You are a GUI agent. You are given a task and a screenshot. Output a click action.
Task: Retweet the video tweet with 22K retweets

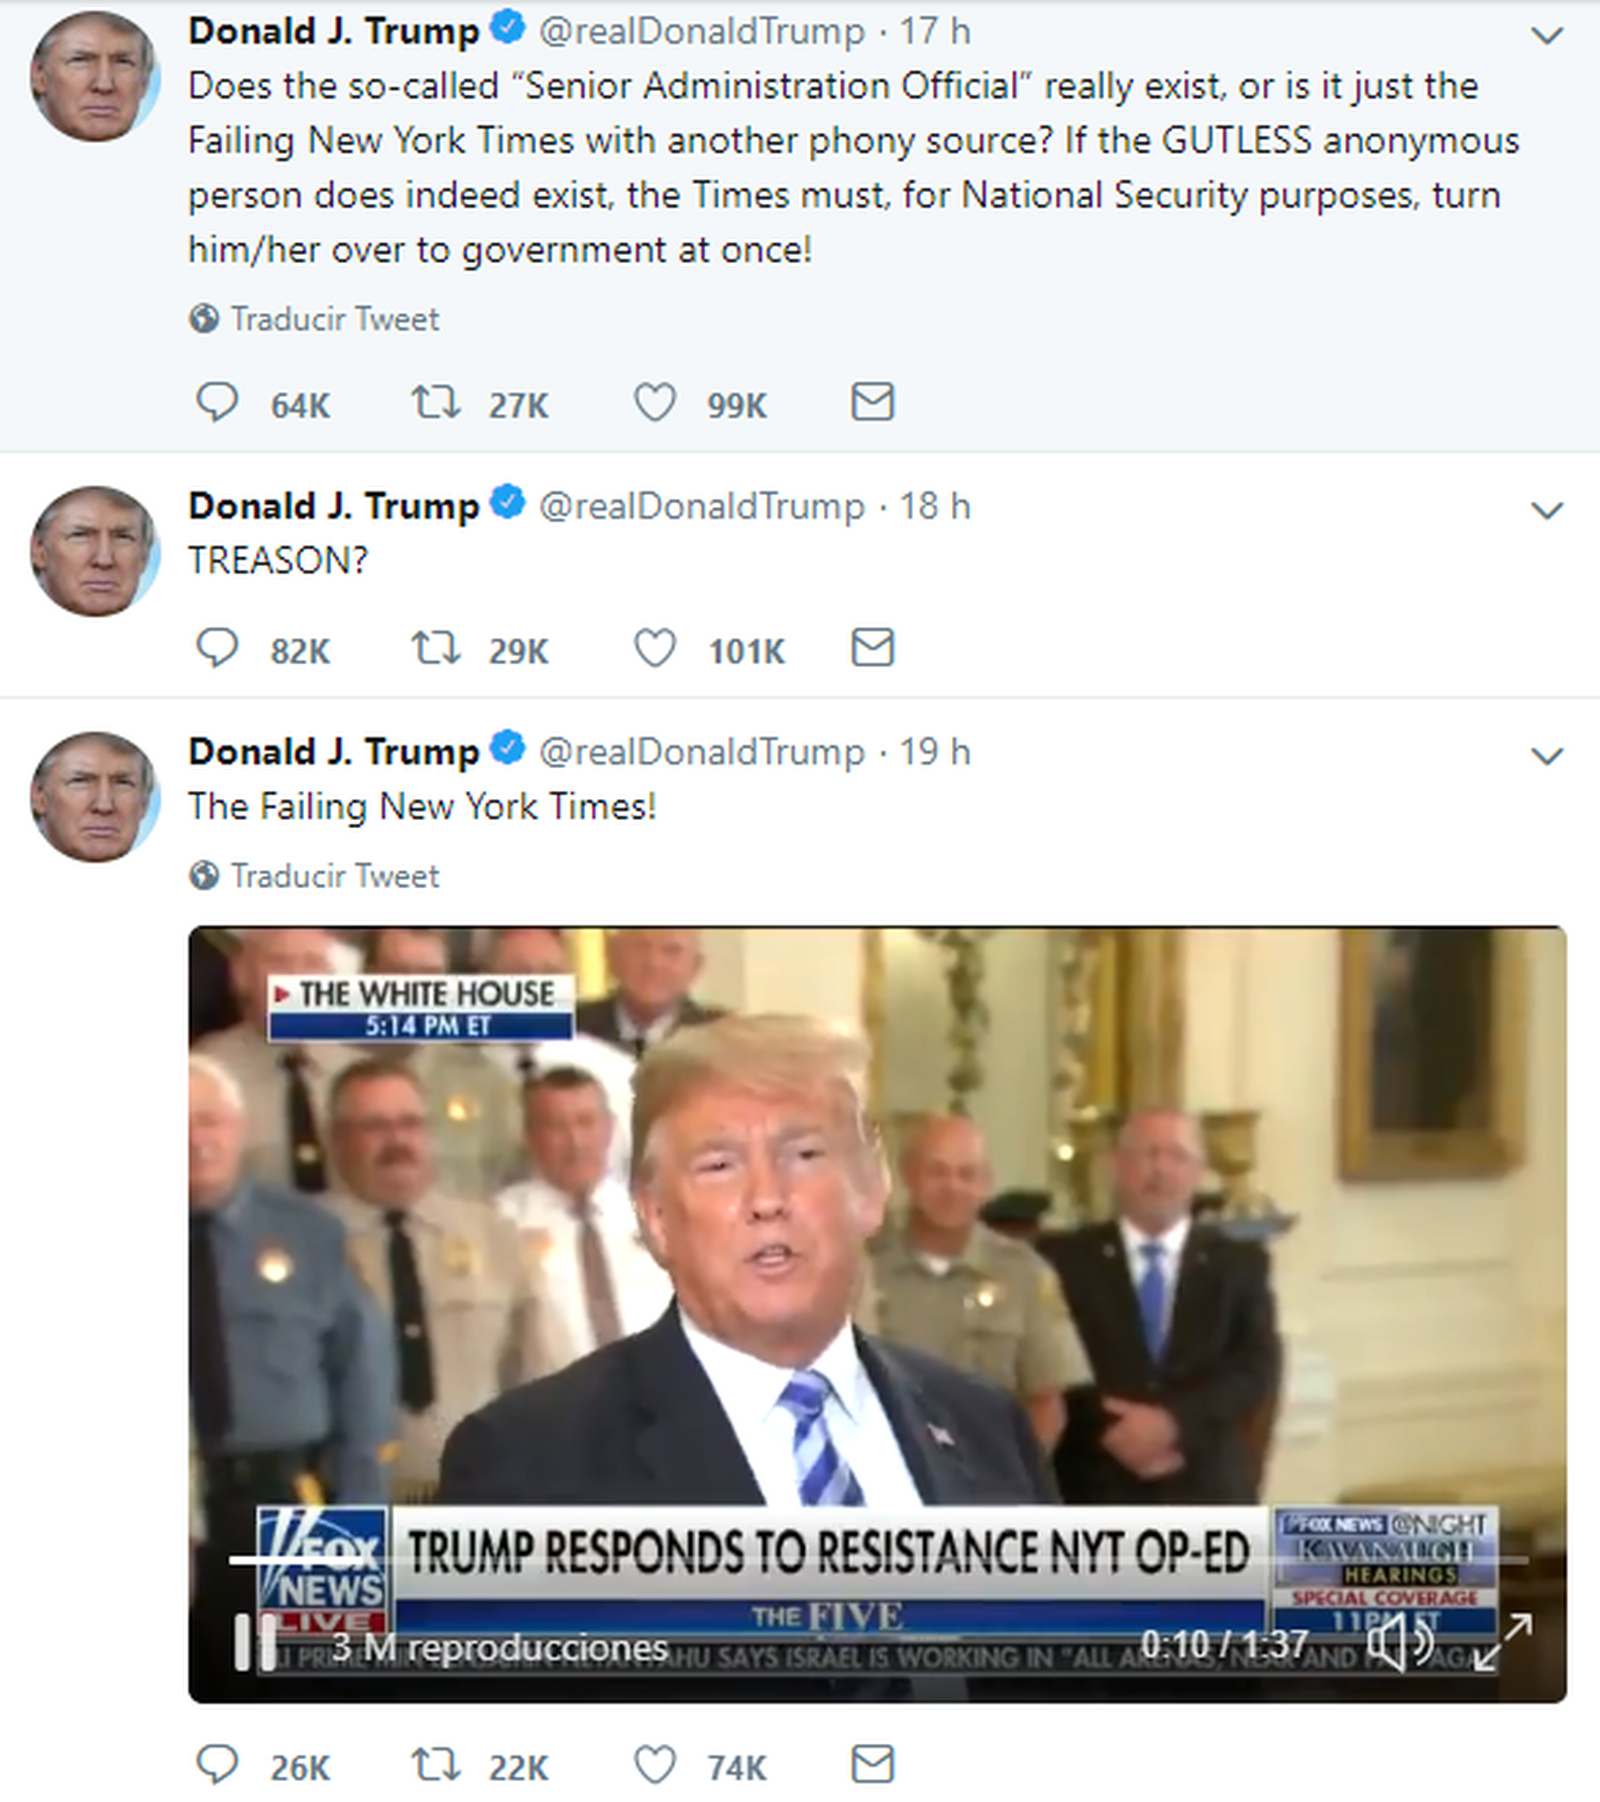pos(436,1766)
